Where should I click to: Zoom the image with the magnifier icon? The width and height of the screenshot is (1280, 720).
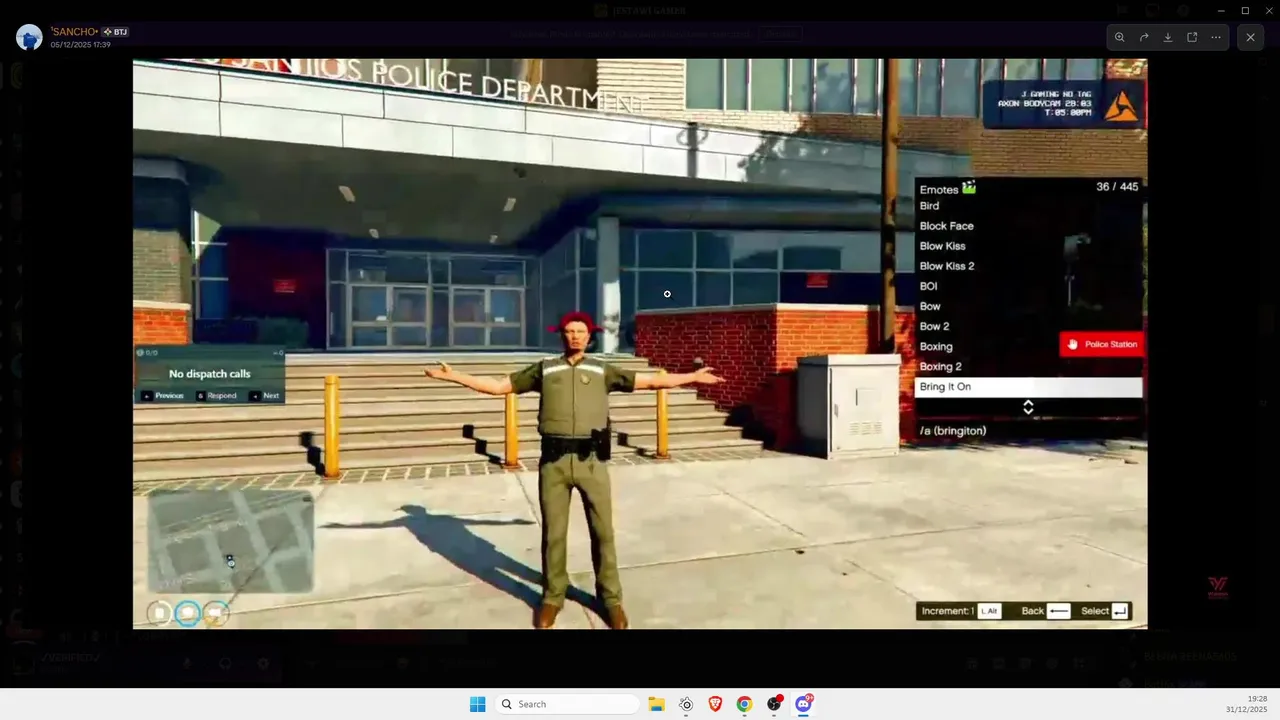(1120, 37)
